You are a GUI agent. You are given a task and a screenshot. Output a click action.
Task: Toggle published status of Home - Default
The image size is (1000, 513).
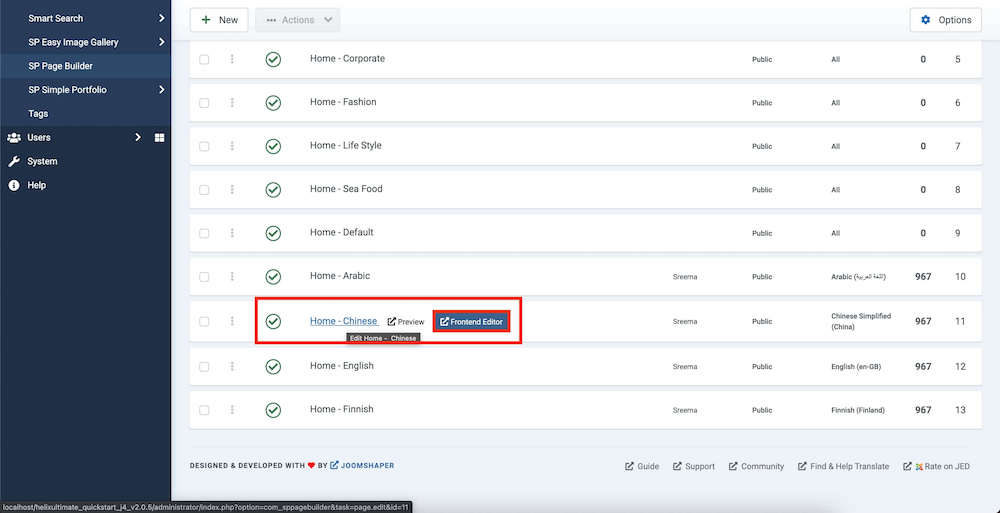click(x=273, y=233)
